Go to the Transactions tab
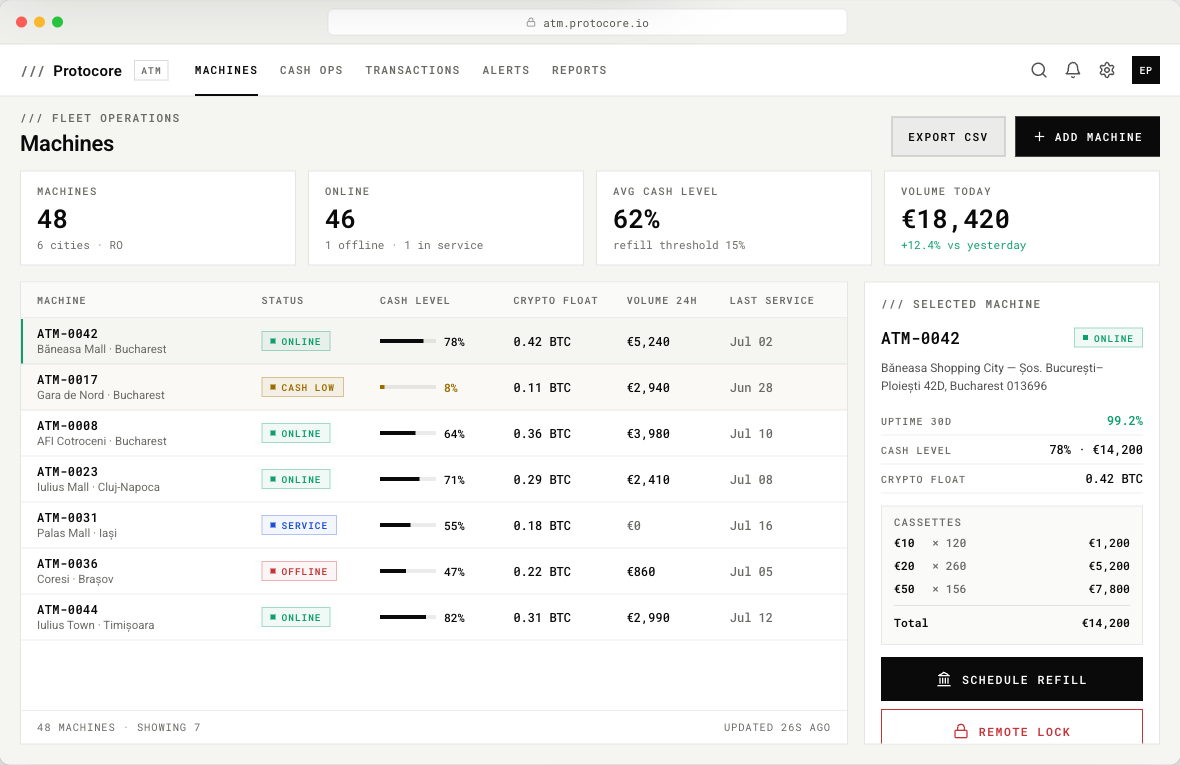 click(412, 70)
